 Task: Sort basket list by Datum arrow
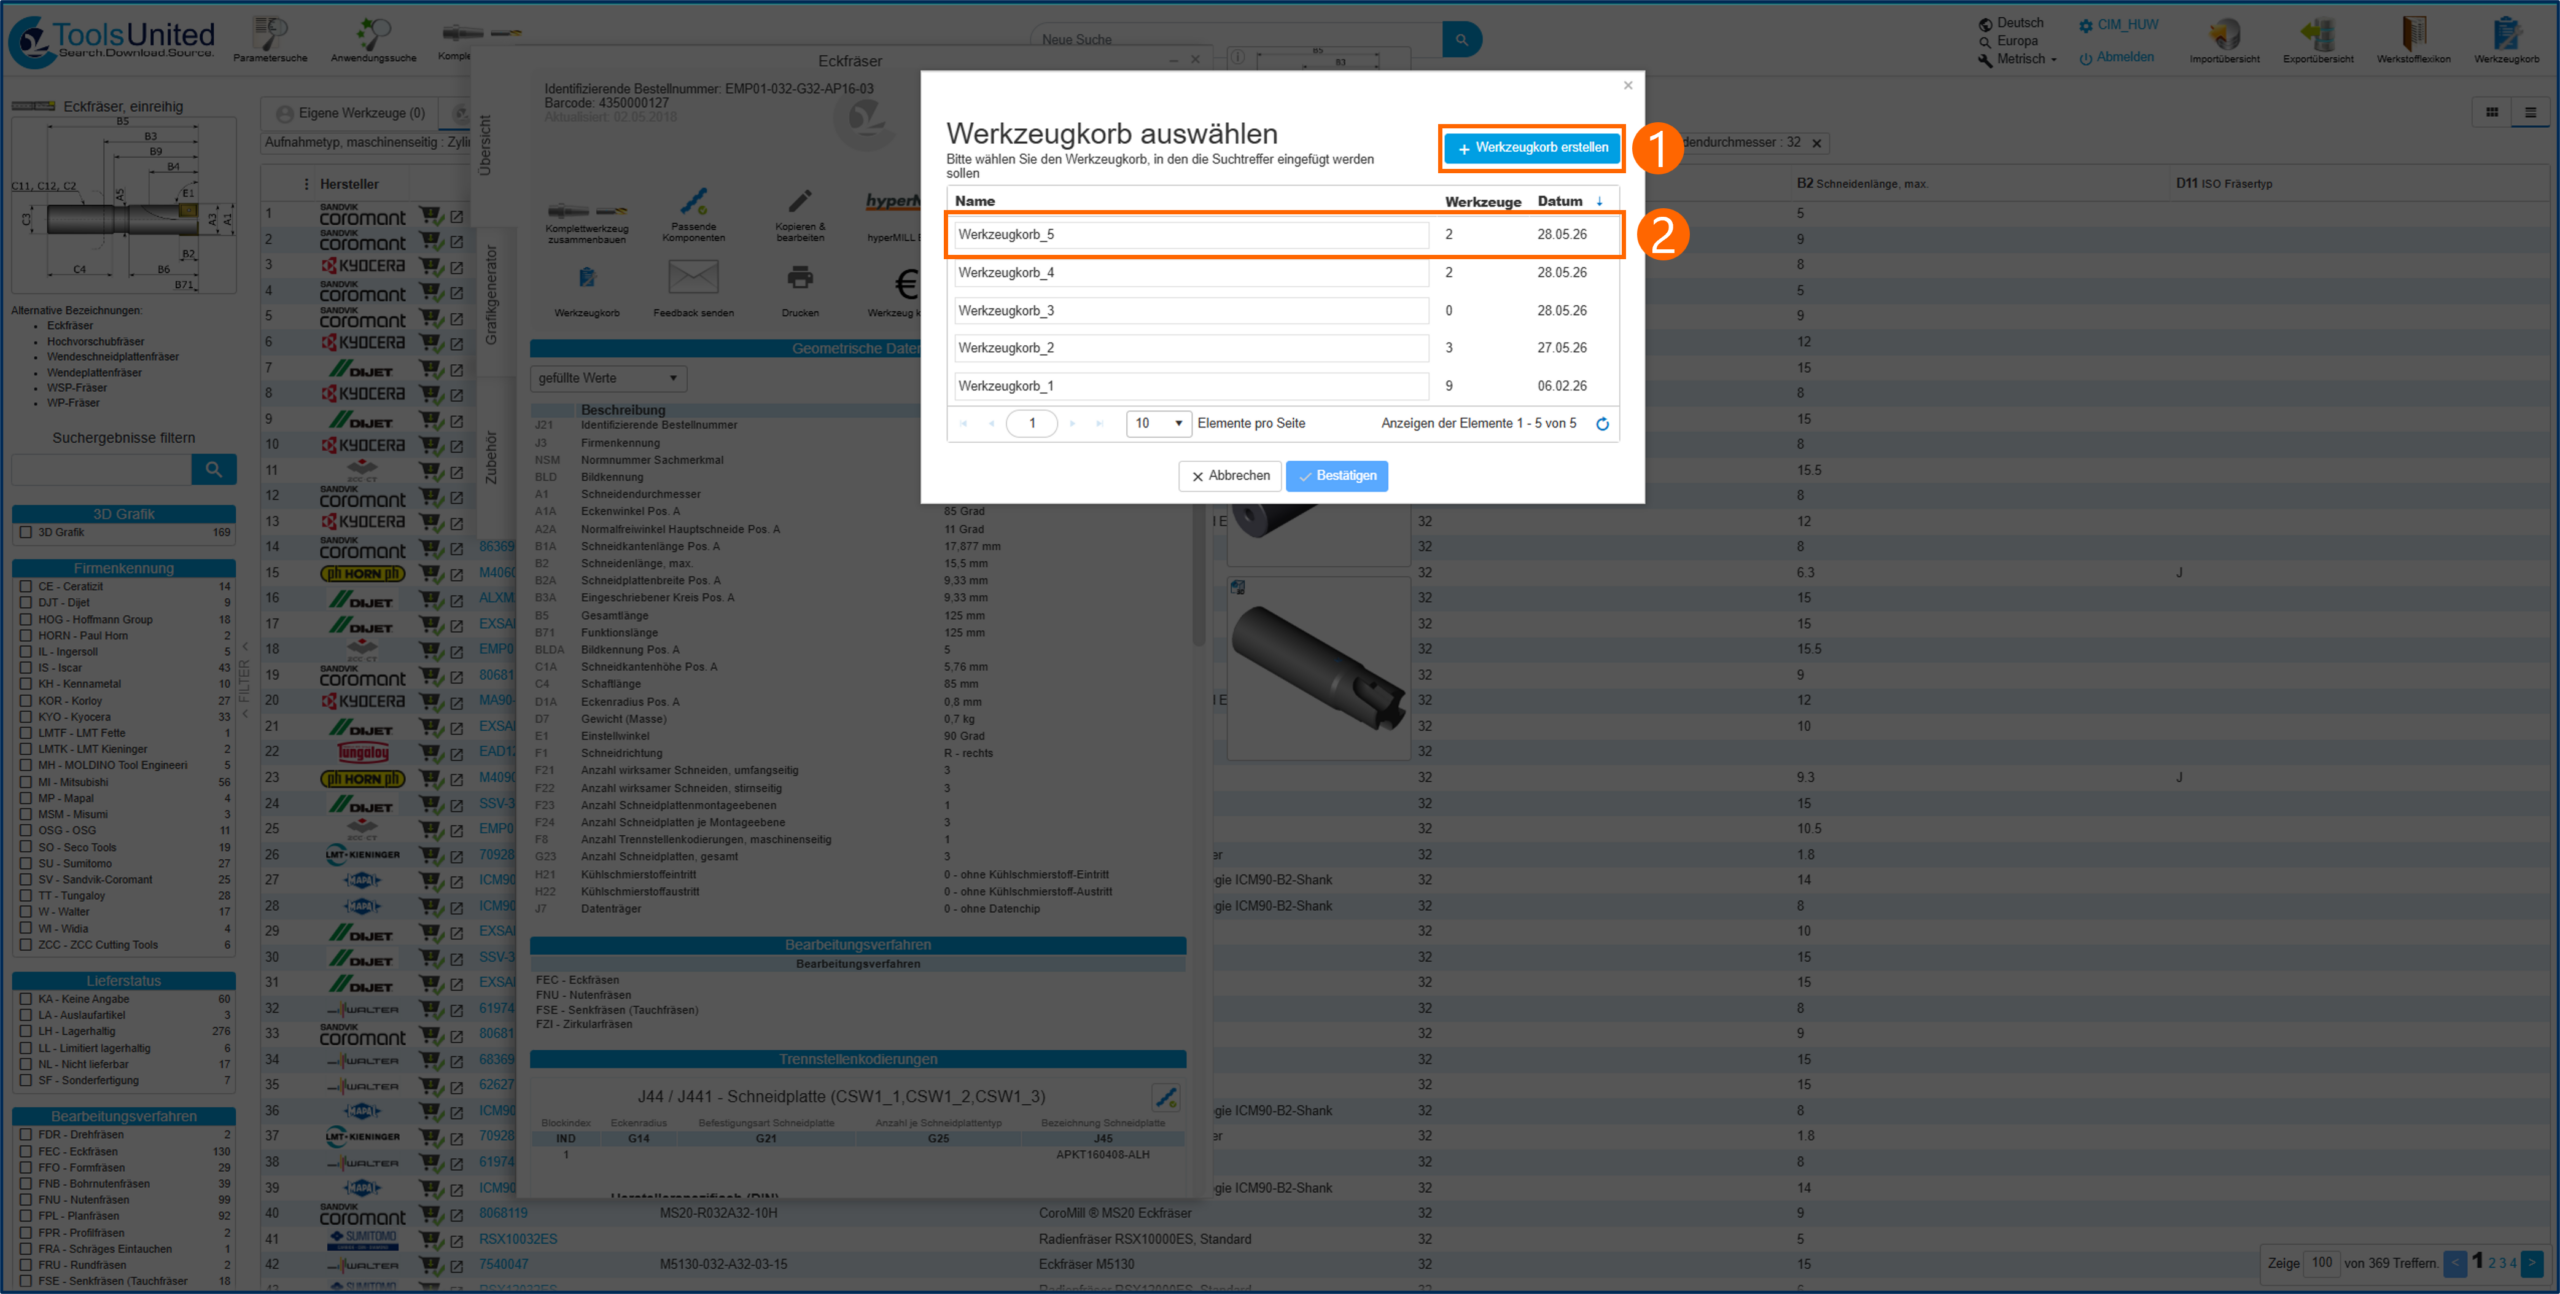1600,201
